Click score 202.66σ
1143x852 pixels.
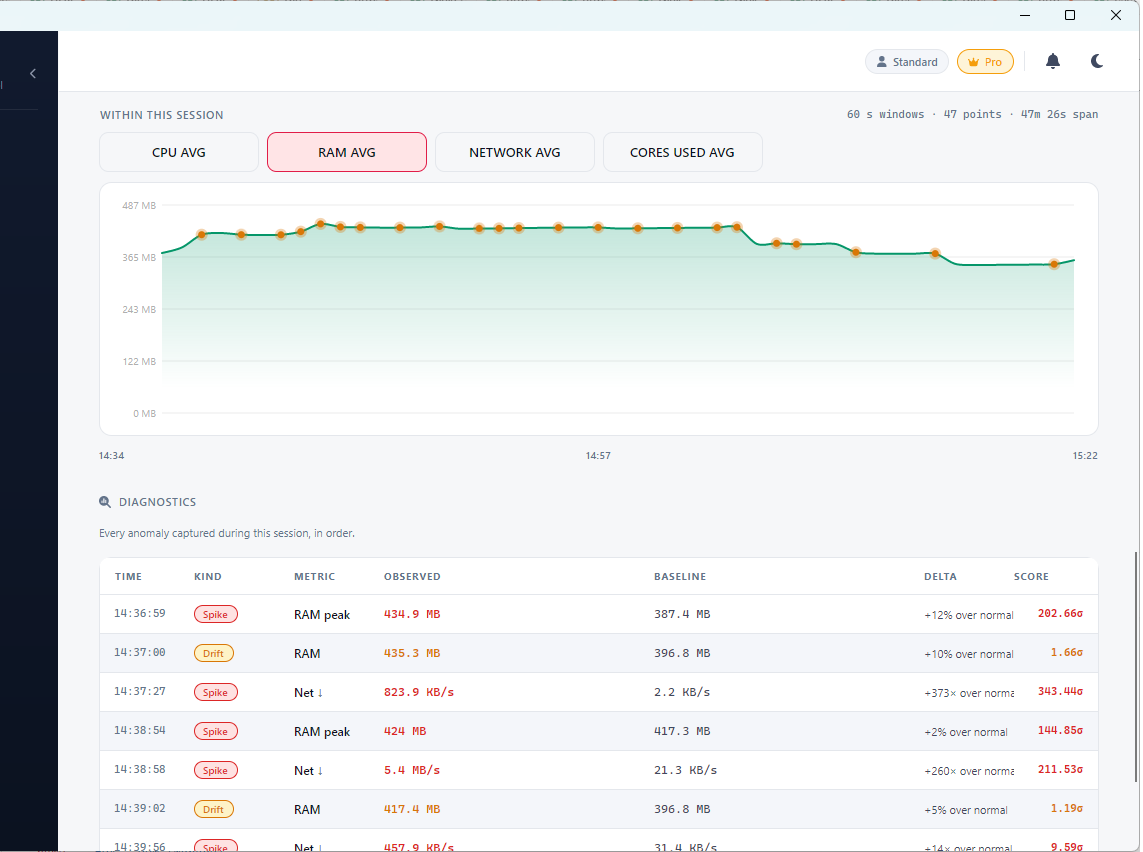click(1061, 614)
